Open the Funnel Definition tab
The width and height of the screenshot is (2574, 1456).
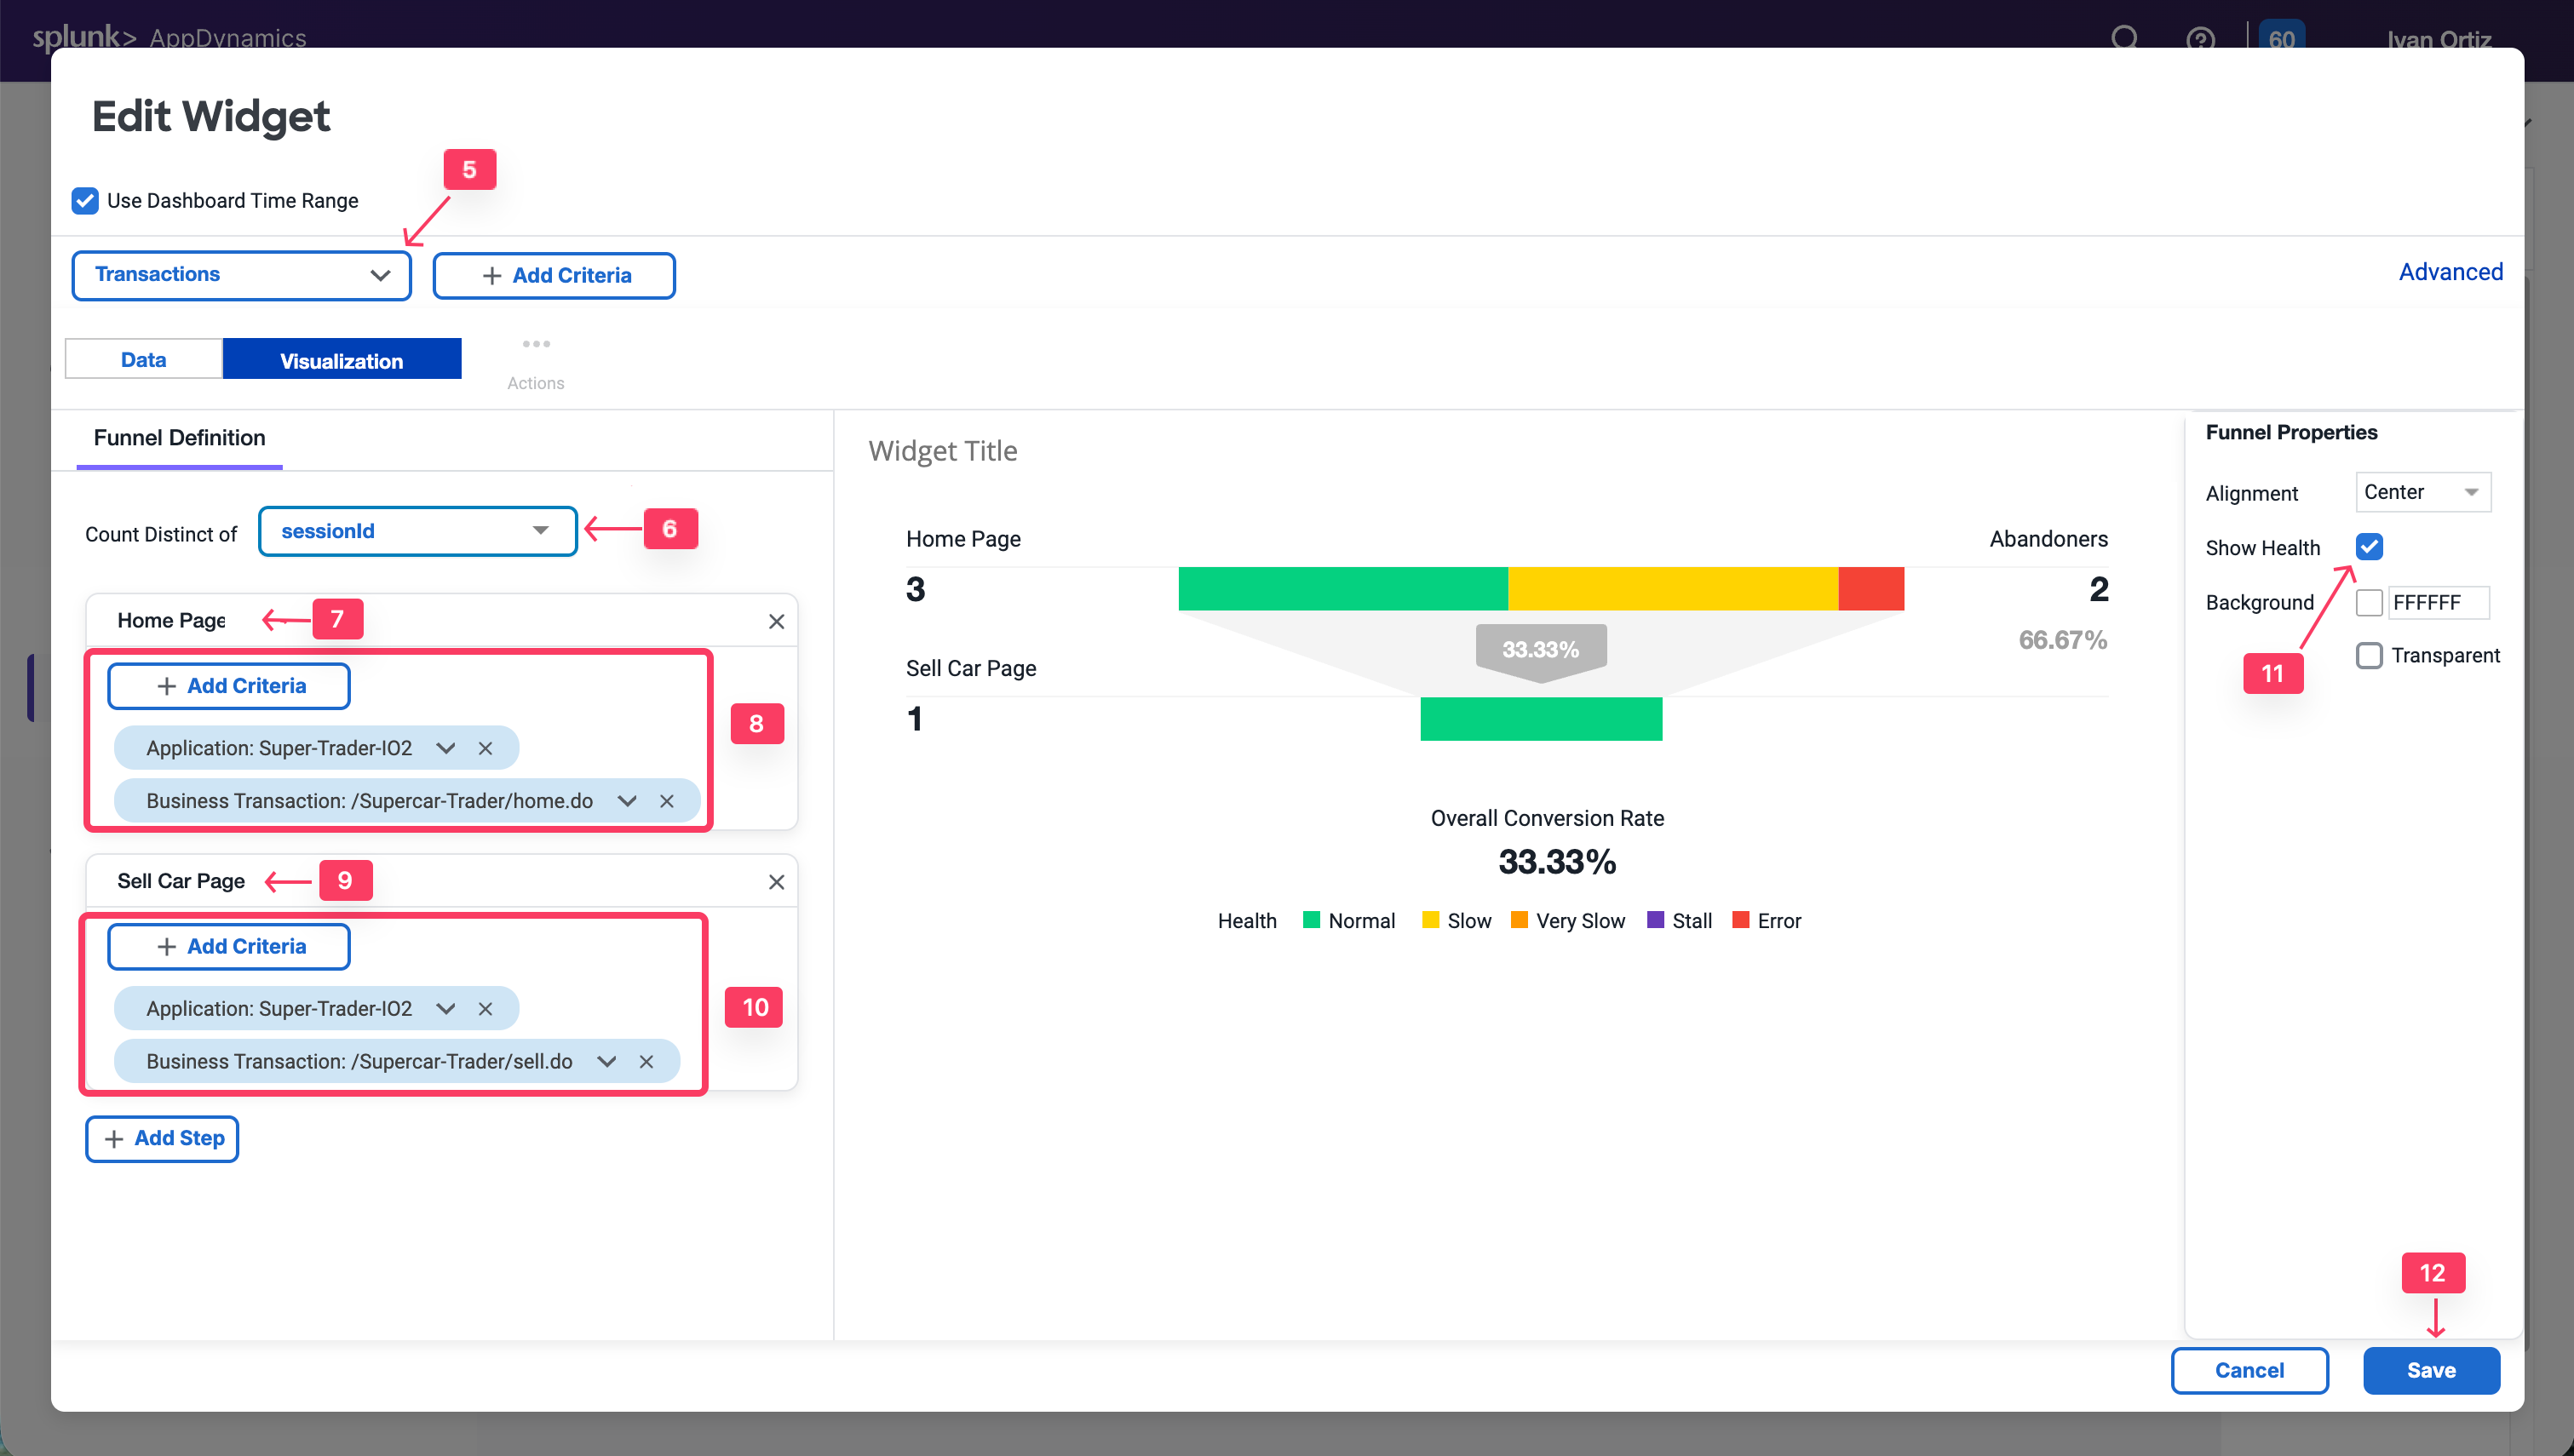point(179,438)
